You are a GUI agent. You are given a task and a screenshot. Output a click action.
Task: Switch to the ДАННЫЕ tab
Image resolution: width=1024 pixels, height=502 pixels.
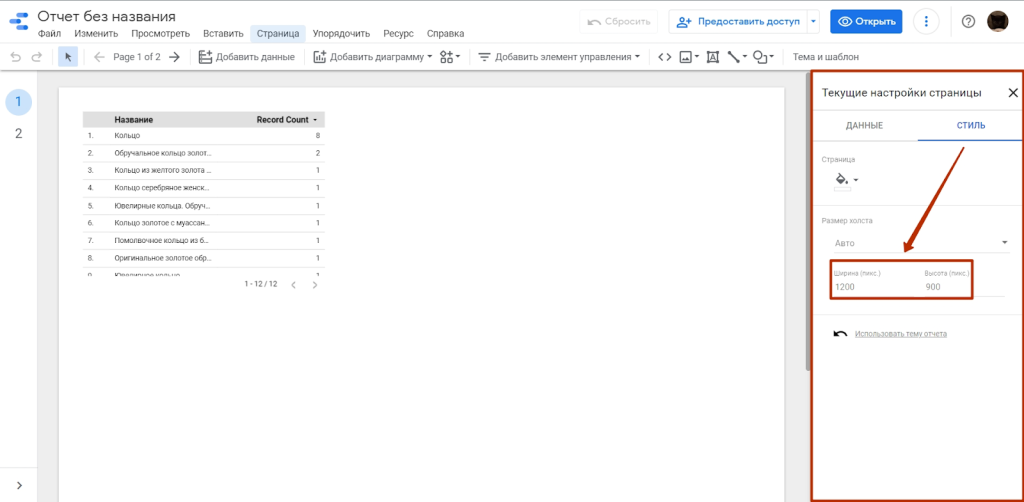864,125
